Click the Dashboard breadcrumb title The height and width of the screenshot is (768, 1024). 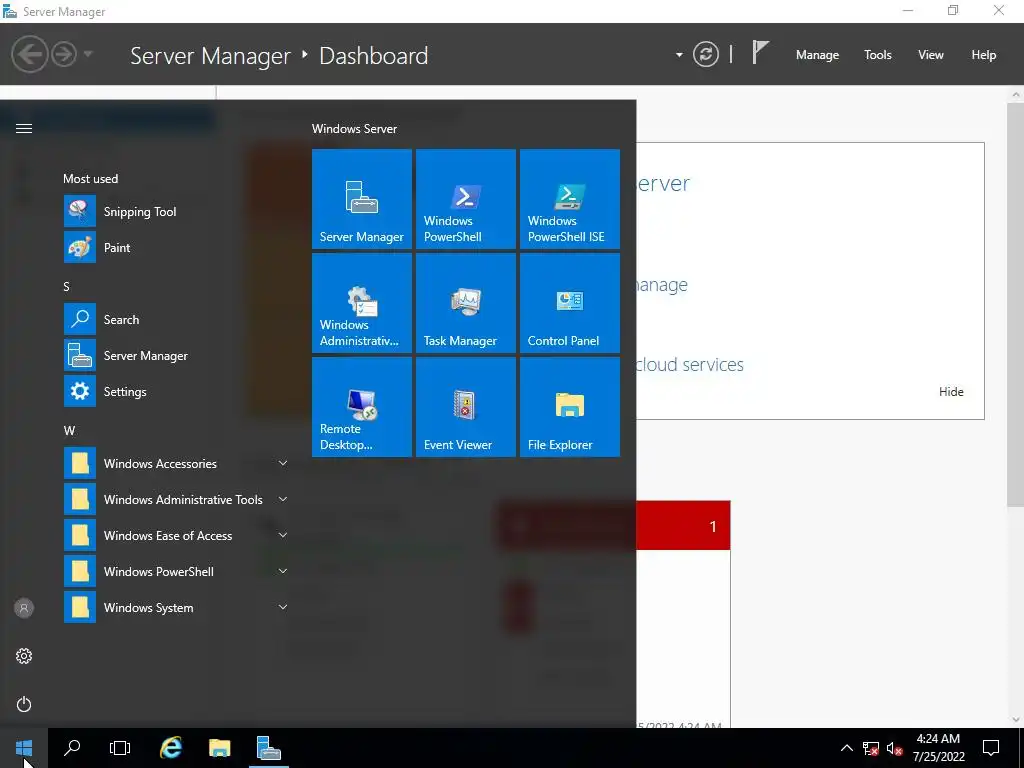pos(374,56)
